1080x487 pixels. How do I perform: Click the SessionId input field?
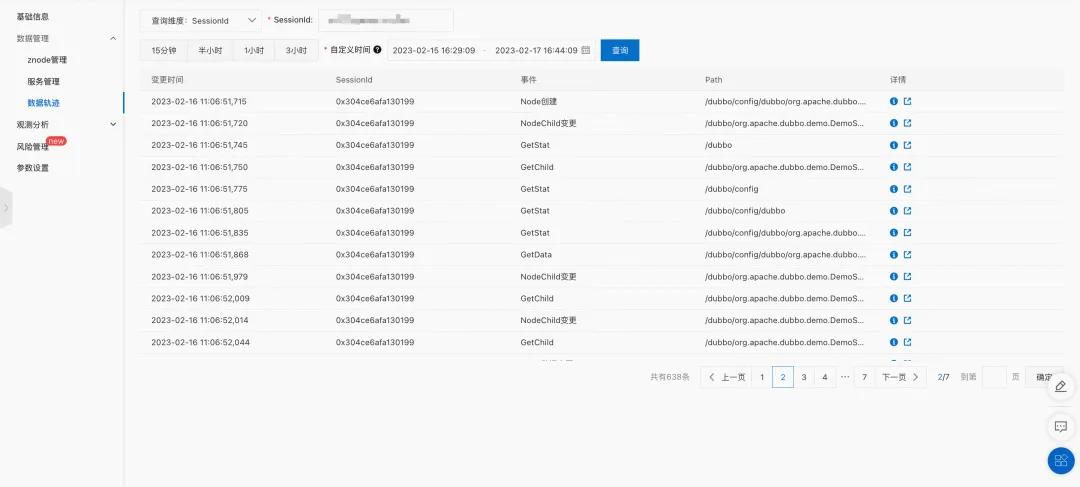pos(385,20)
